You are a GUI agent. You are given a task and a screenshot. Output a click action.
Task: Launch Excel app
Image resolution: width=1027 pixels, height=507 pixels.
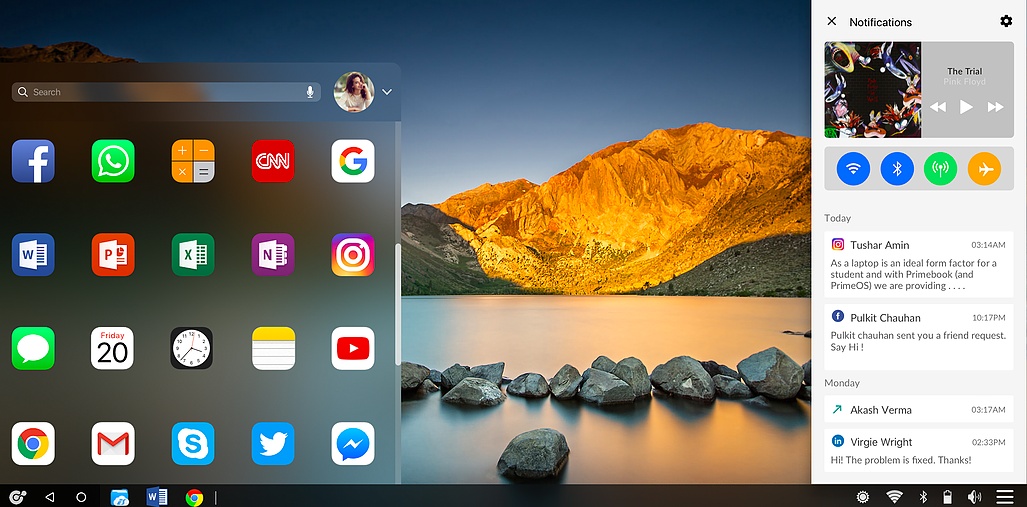[x=193, y=255]
